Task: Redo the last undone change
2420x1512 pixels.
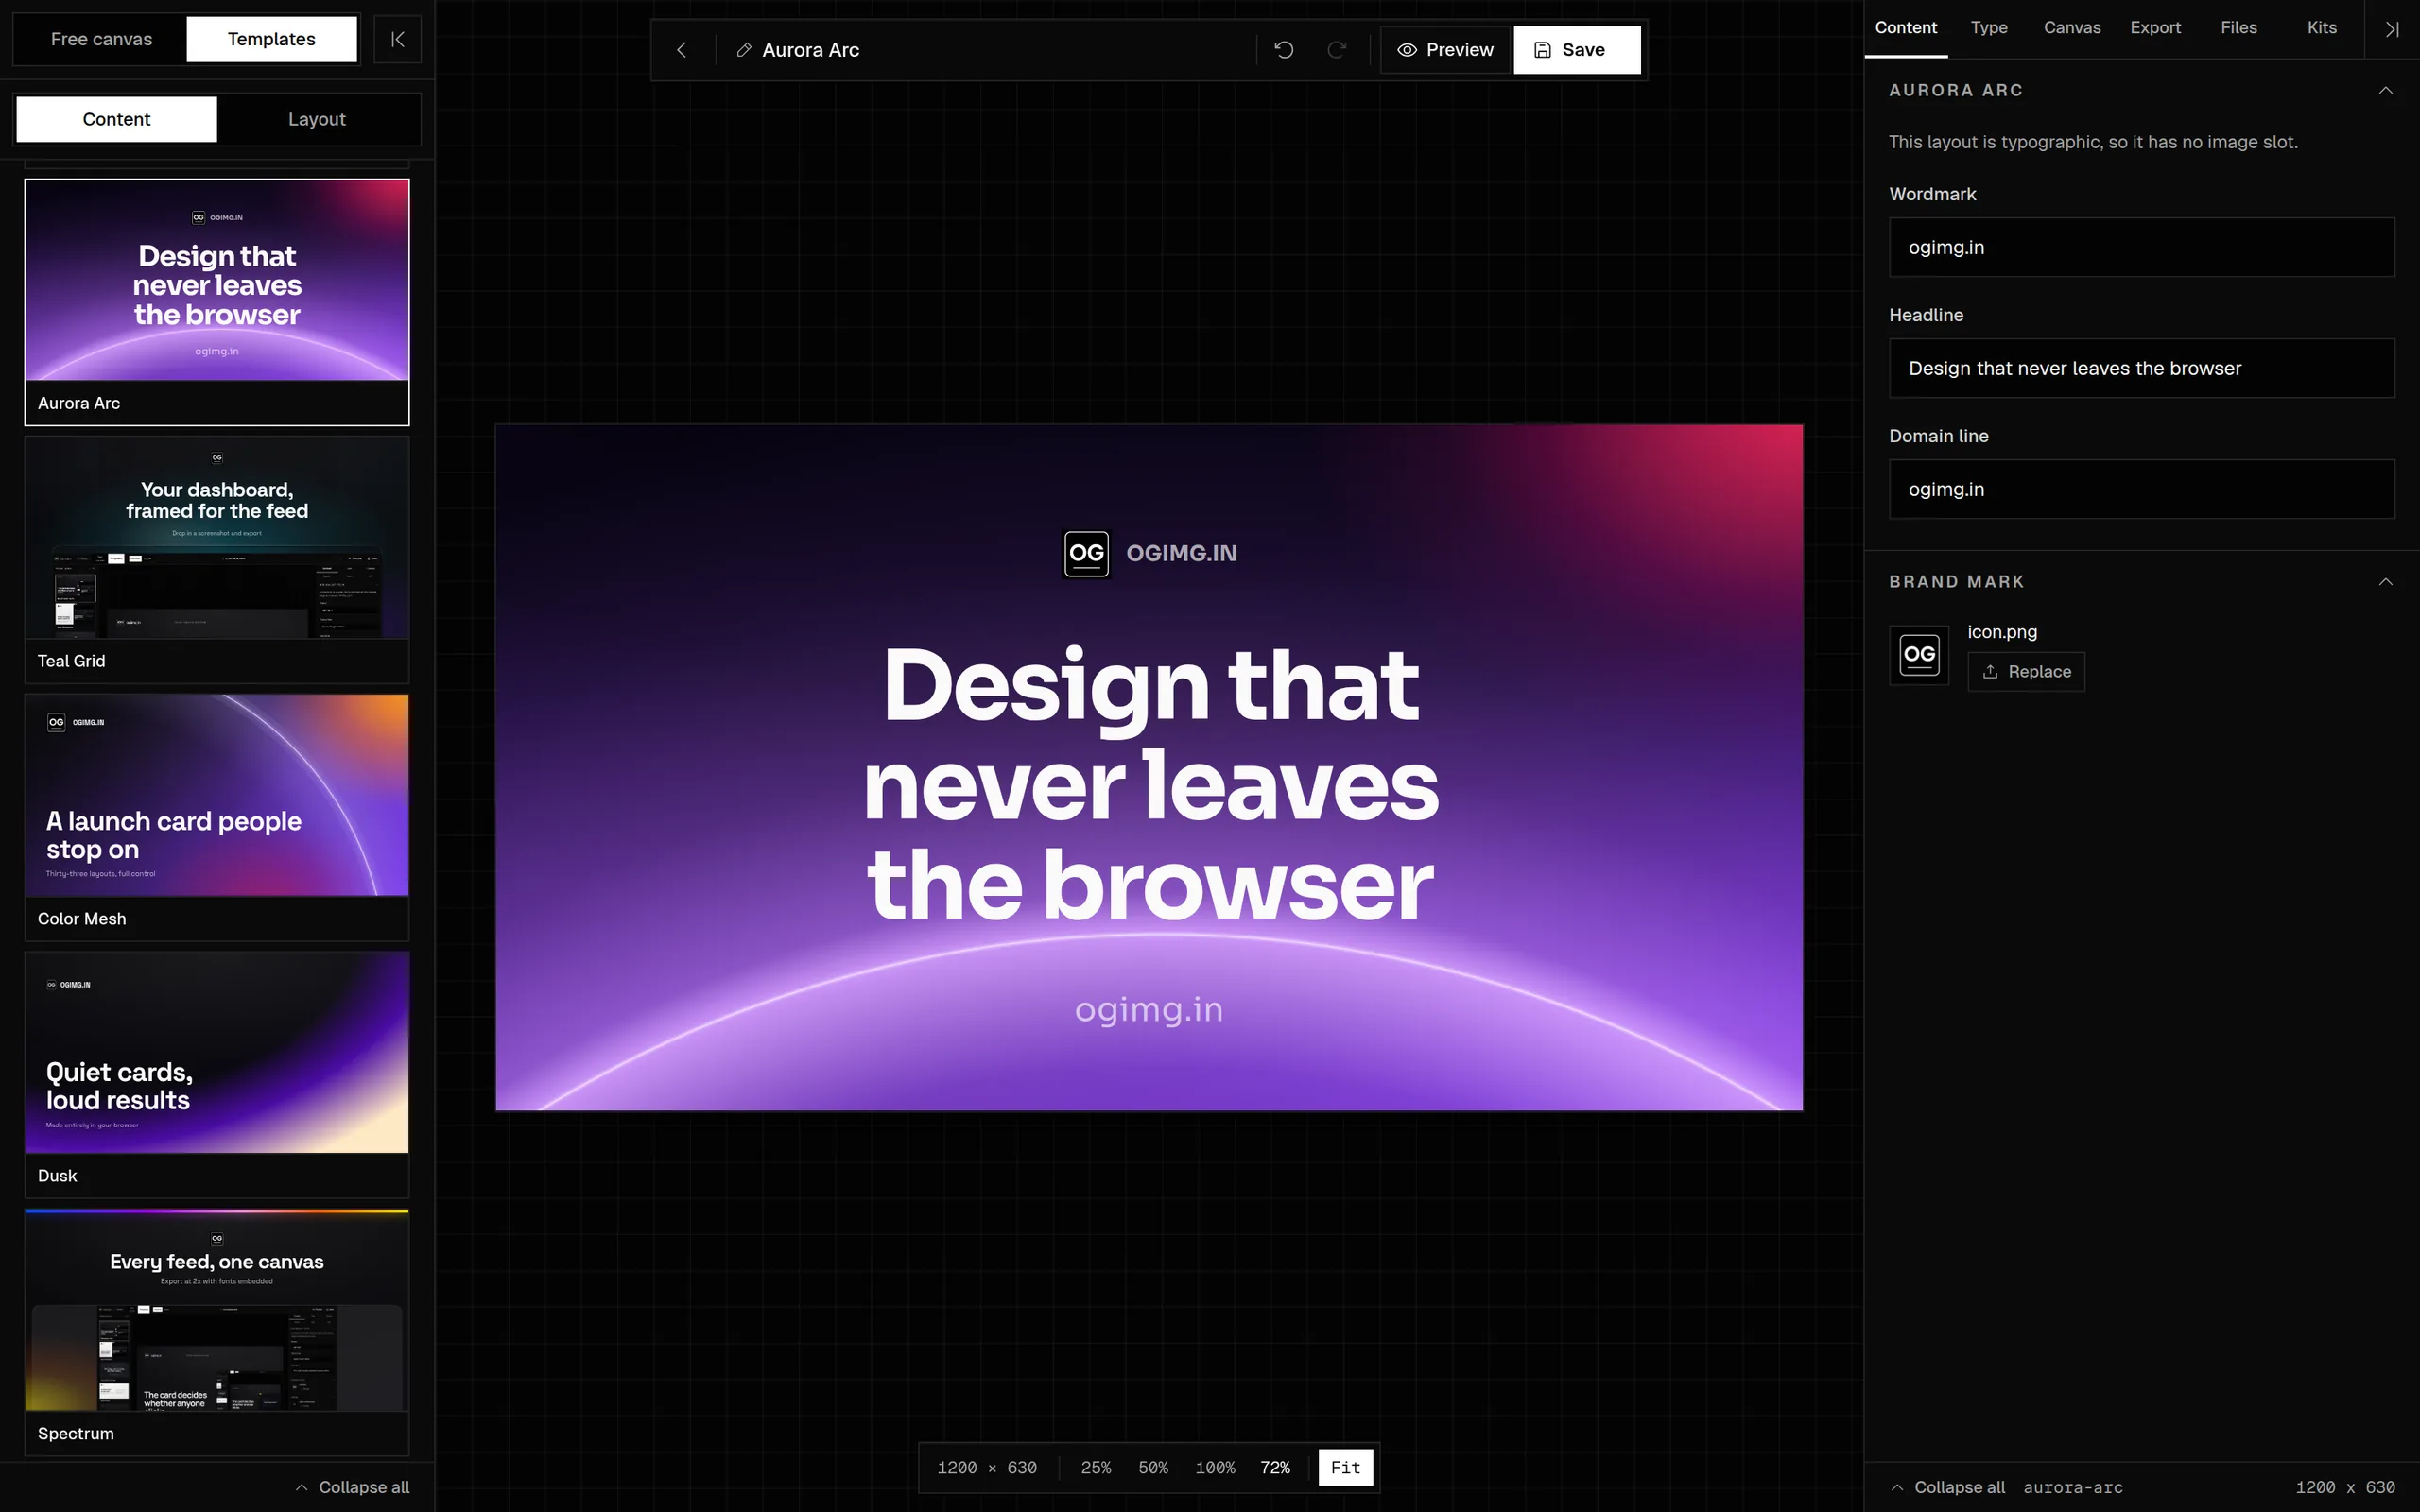Action: pyautogui.click(x=1337, y=50)
